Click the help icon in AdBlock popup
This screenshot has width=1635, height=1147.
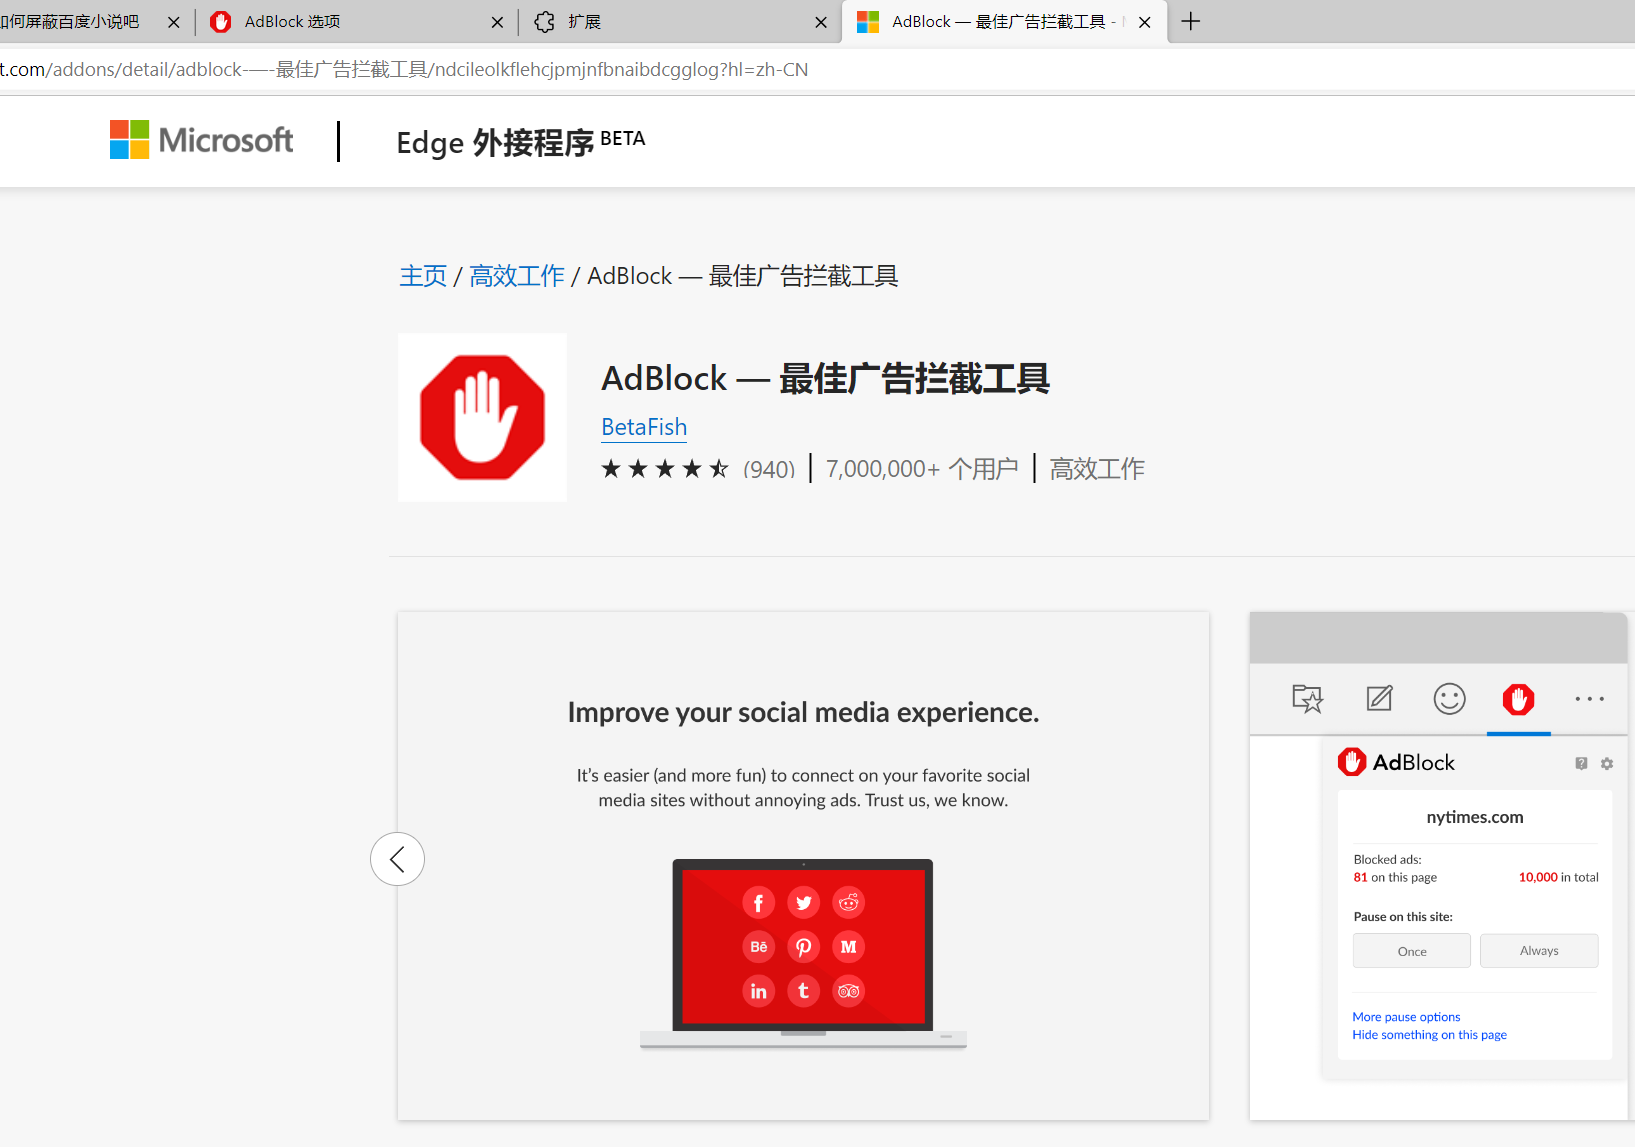click(1581, 763)
